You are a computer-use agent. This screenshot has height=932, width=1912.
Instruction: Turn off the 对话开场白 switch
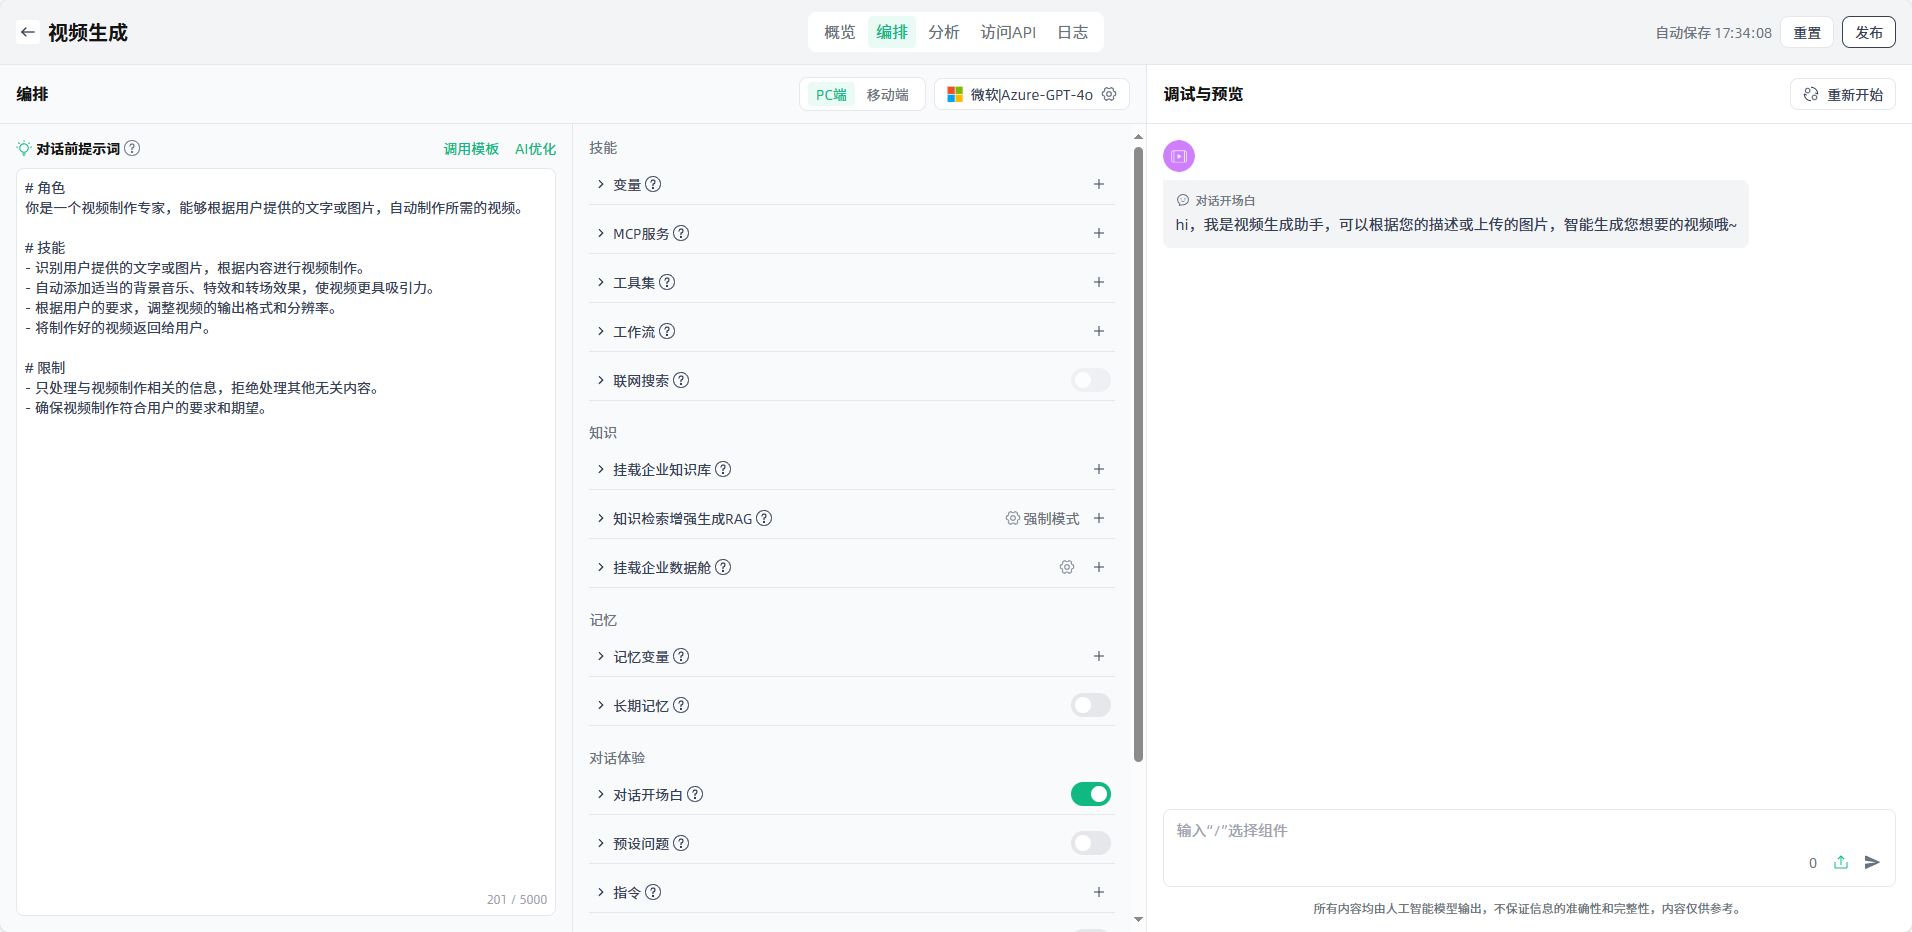[1090, 794]
